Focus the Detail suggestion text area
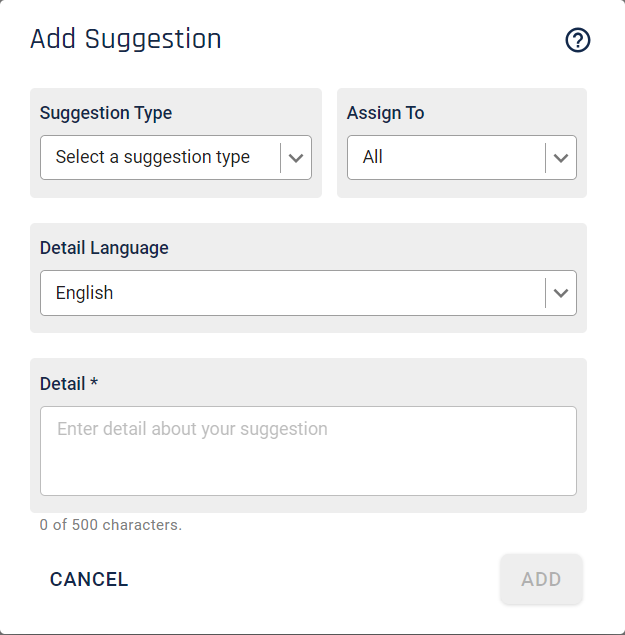The image size is (625, 635). pos(308,451)
